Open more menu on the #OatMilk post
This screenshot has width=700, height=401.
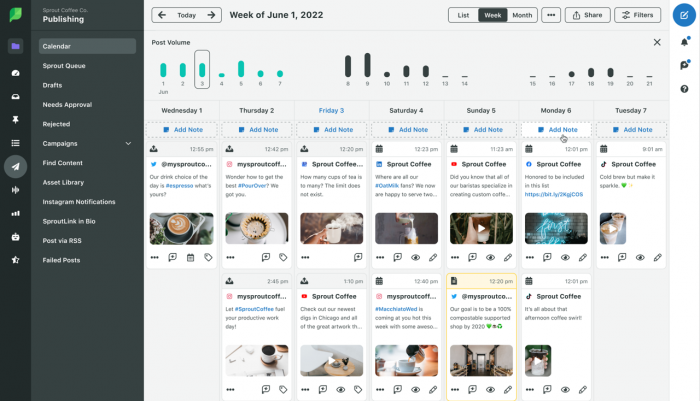tap(380, 257)
